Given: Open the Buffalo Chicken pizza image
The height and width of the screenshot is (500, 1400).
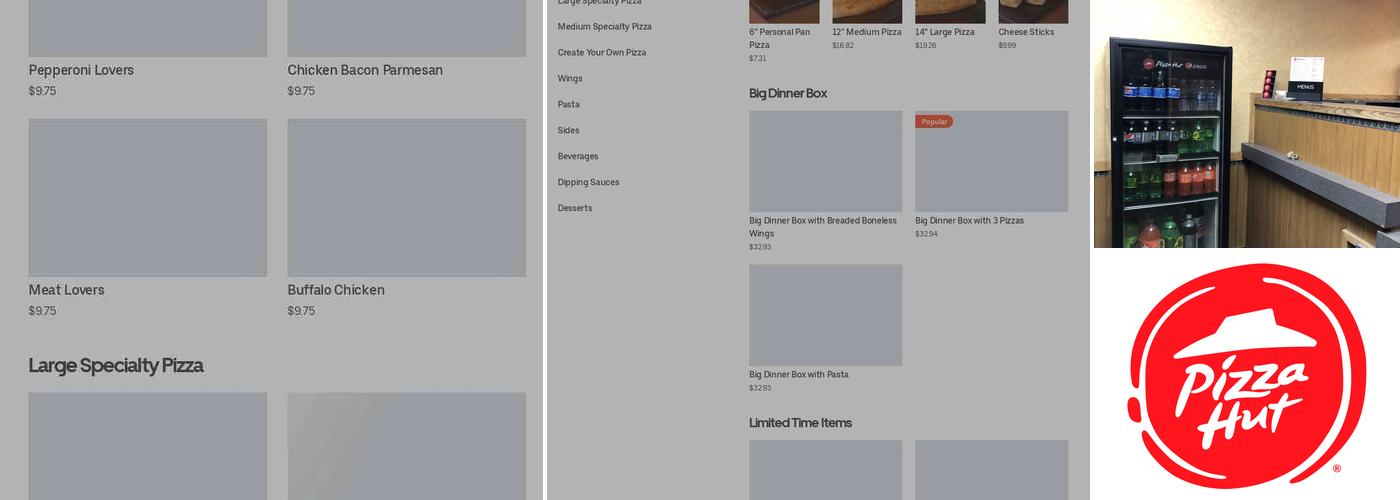Looking at the screenshot, I should click(x=407, y=198).
